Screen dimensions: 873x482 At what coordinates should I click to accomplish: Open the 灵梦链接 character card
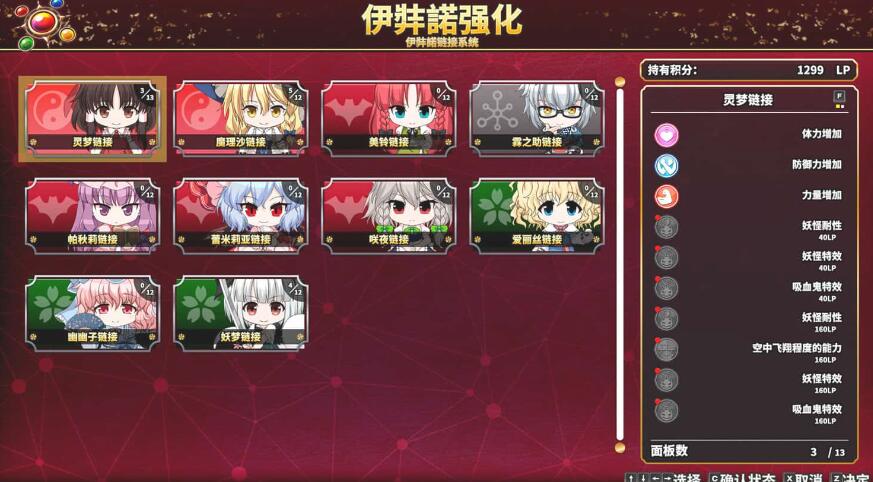point(92,119)
